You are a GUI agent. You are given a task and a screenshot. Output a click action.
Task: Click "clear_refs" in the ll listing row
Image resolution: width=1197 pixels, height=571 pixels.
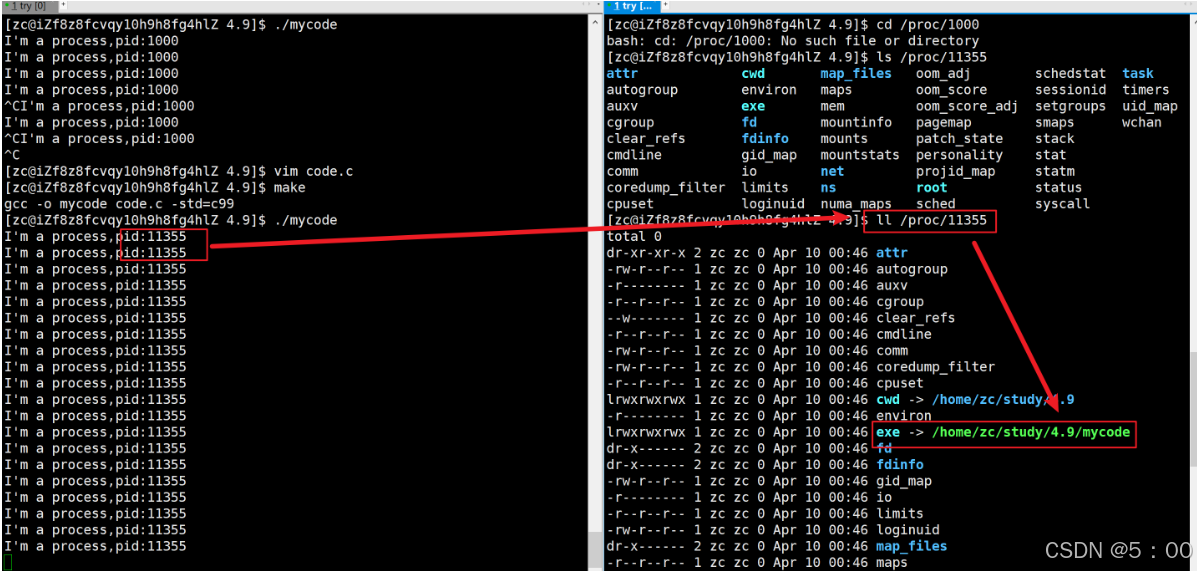[915, 318]
